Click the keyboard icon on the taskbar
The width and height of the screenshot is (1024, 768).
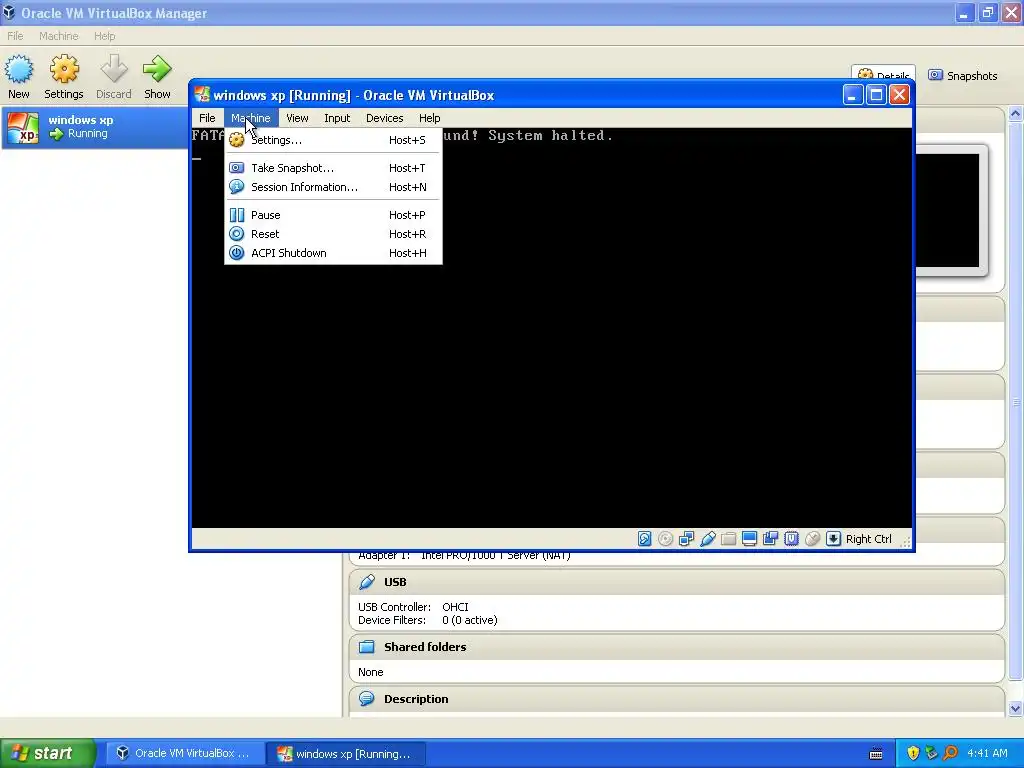(876, 754)
